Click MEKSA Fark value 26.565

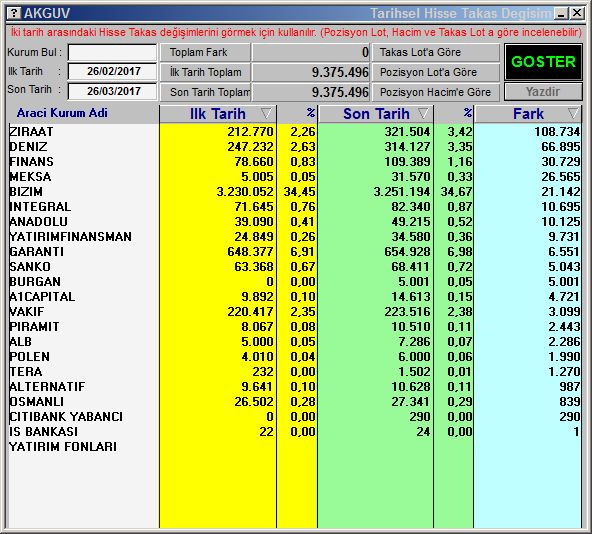[x=561, y=176]
